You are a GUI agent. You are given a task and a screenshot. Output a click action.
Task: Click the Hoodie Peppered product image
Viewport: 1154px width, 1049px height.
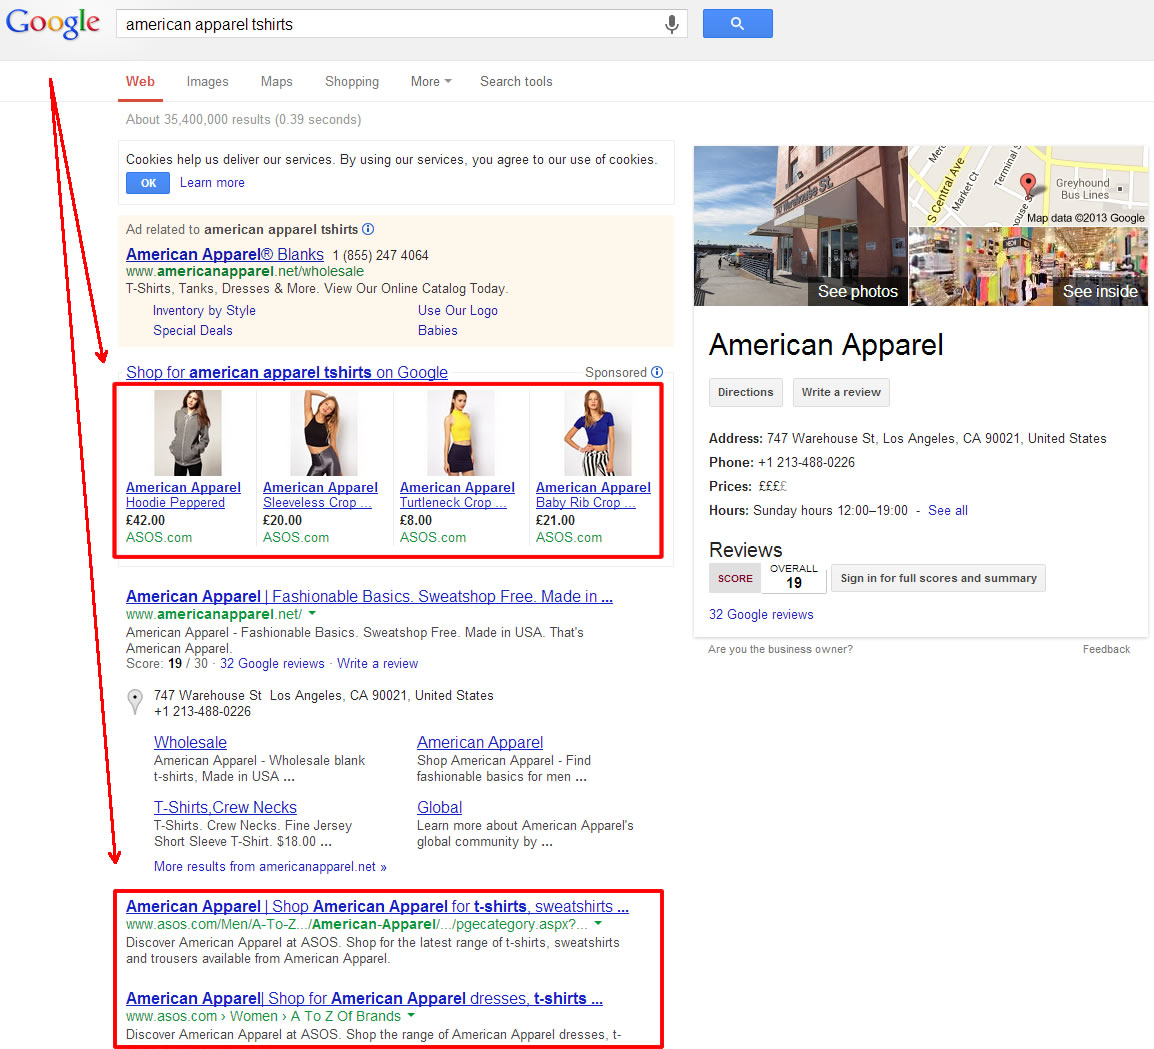pos(188,433)
